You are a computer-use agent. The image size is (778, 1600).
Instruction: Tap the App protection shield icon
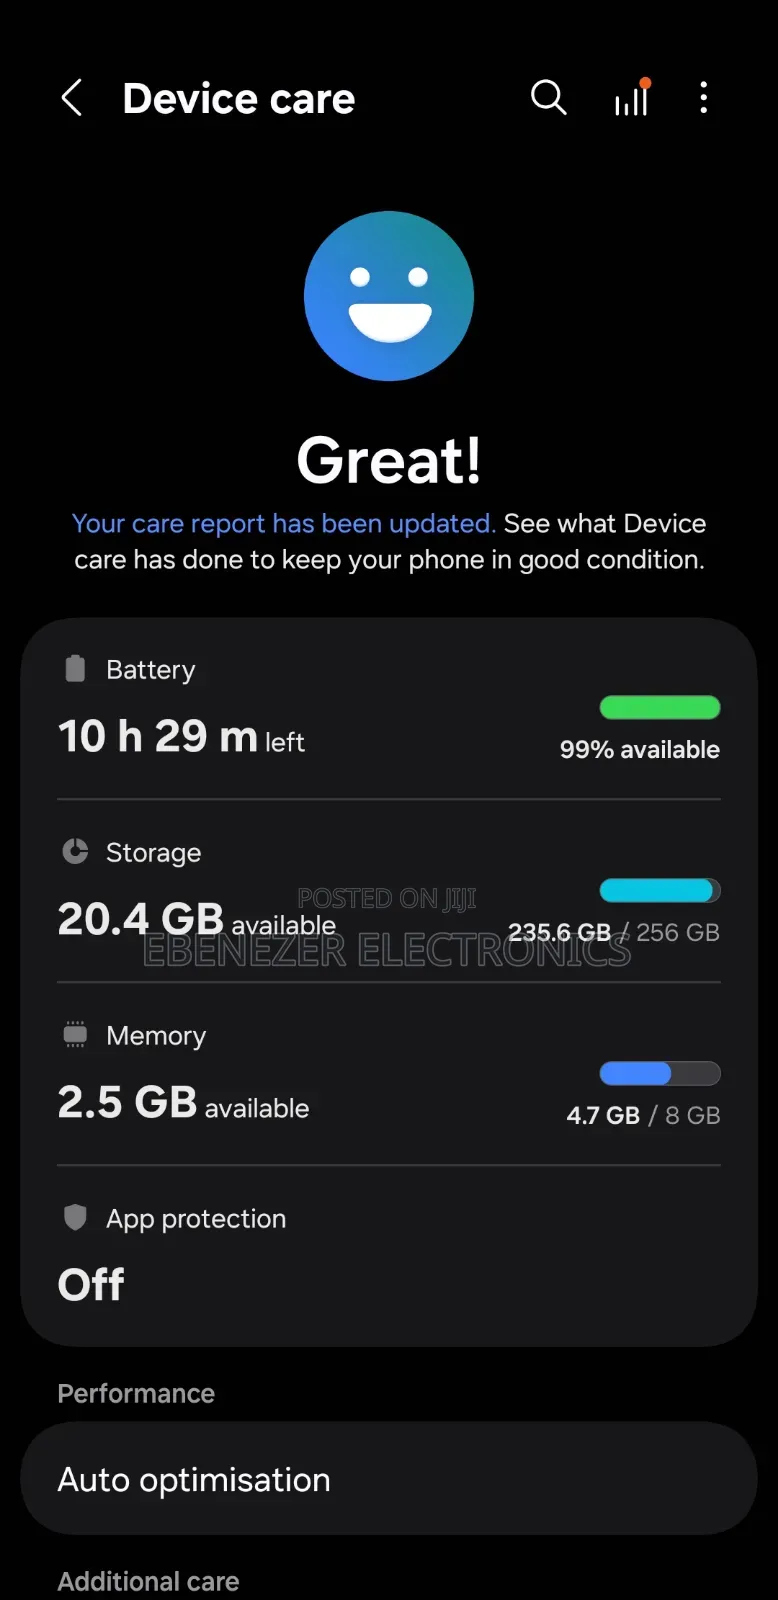tap(75, 1217)
